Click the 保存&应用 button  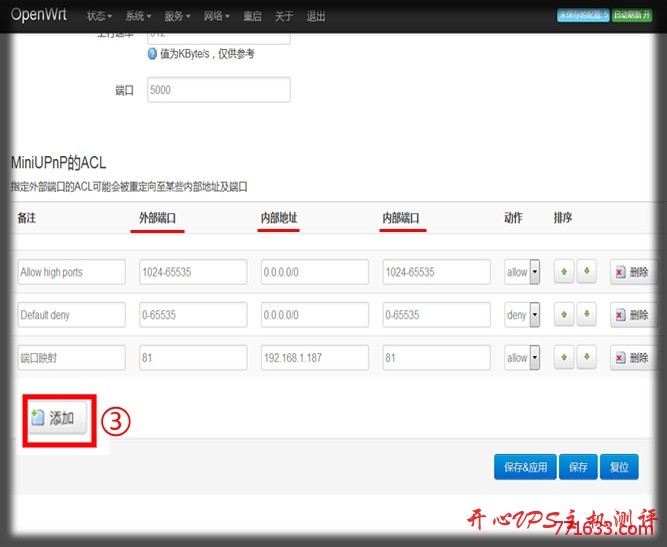[525, 466]
